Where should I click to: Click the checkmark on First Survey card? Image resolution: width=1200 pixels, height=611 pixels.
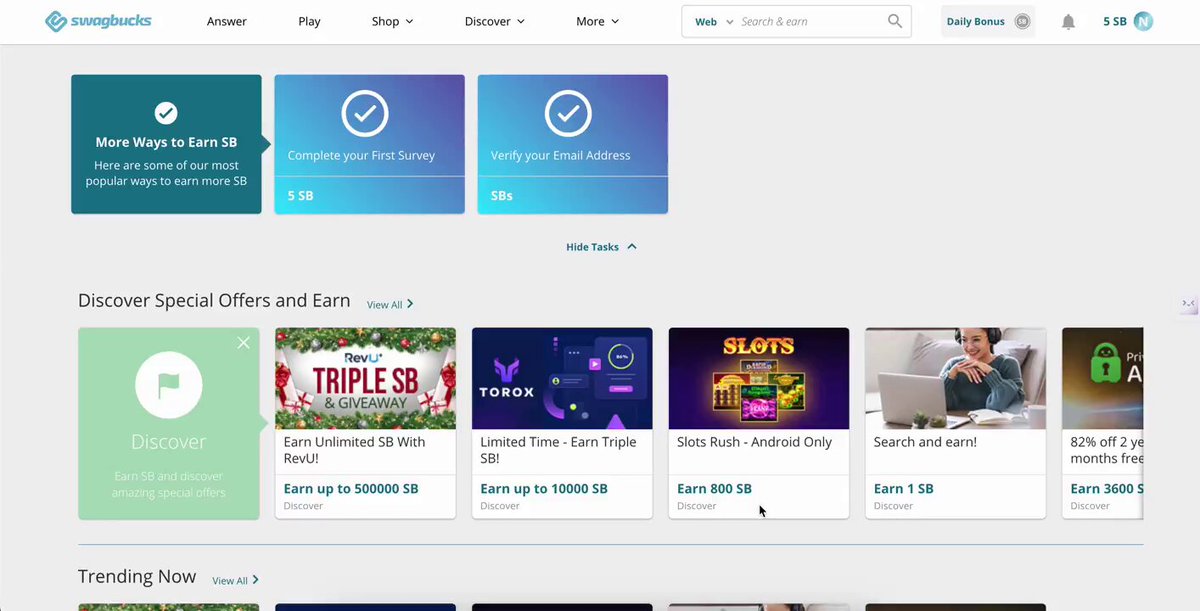point(365,113)
